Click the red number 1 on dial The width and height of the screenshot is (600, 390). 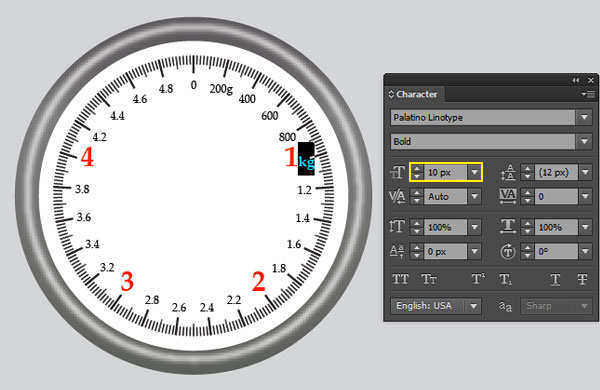[x=291, y=157]
